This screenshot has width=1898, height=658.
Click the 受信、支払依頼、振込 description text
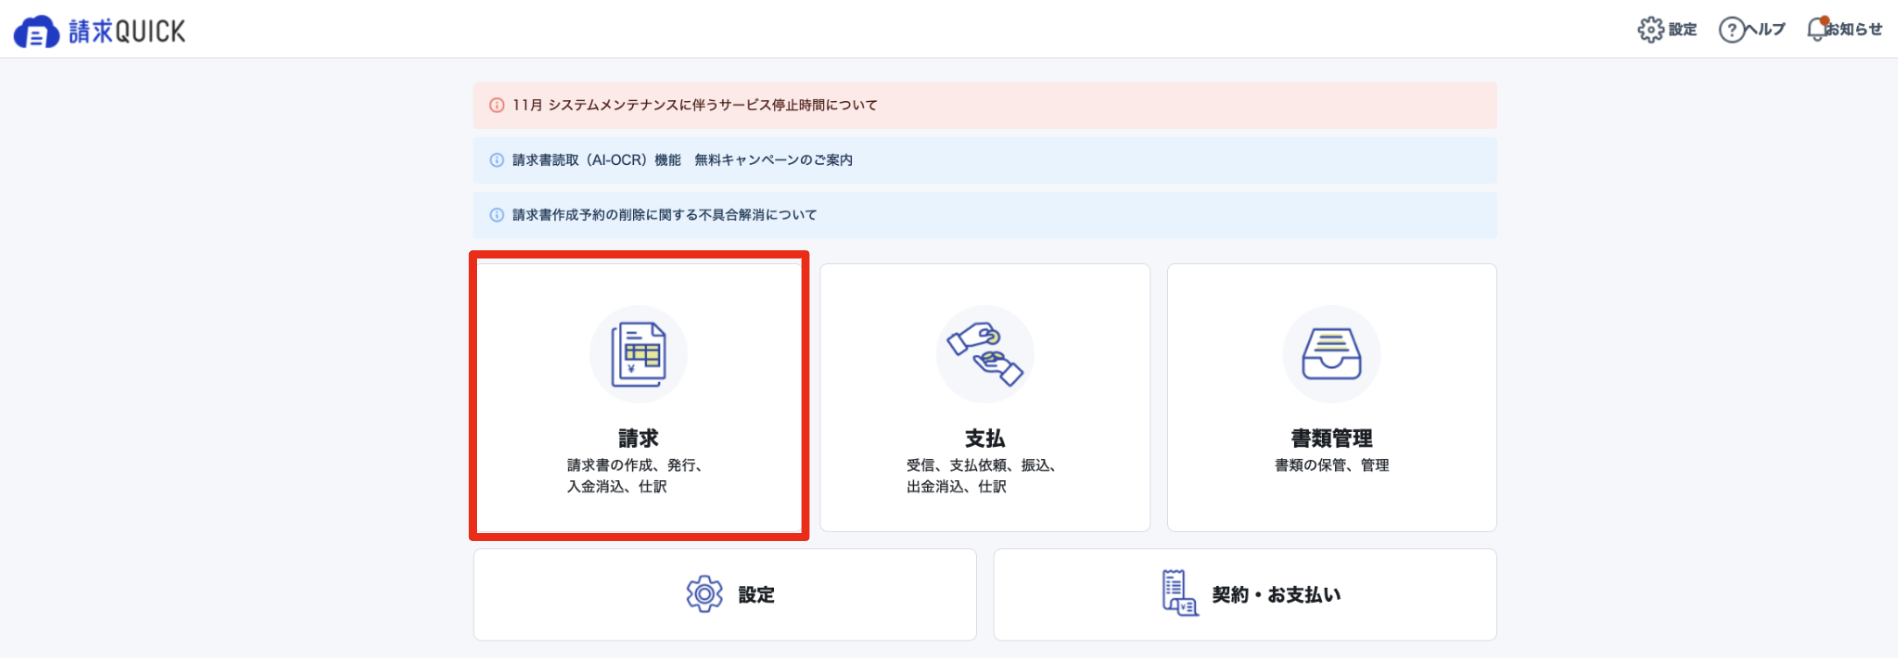(981, 476)
